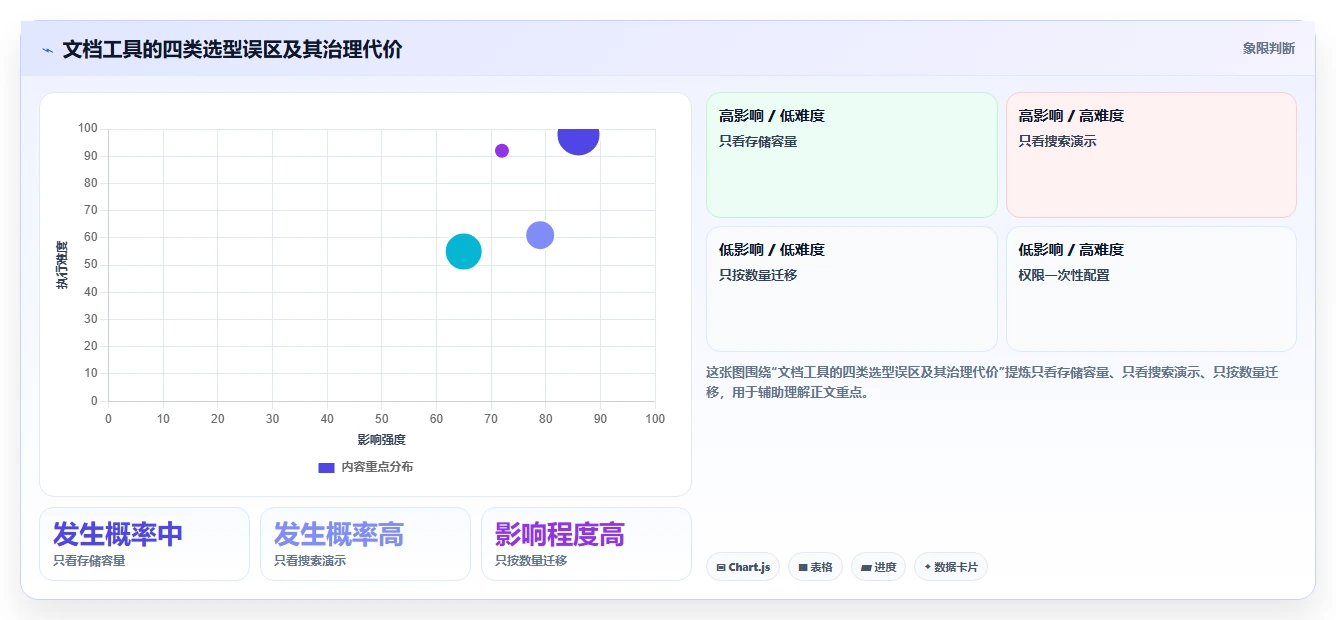Open the 发生概率中 data card
Viewport: 1336px width, 620px height.
(x=144, y=544)
